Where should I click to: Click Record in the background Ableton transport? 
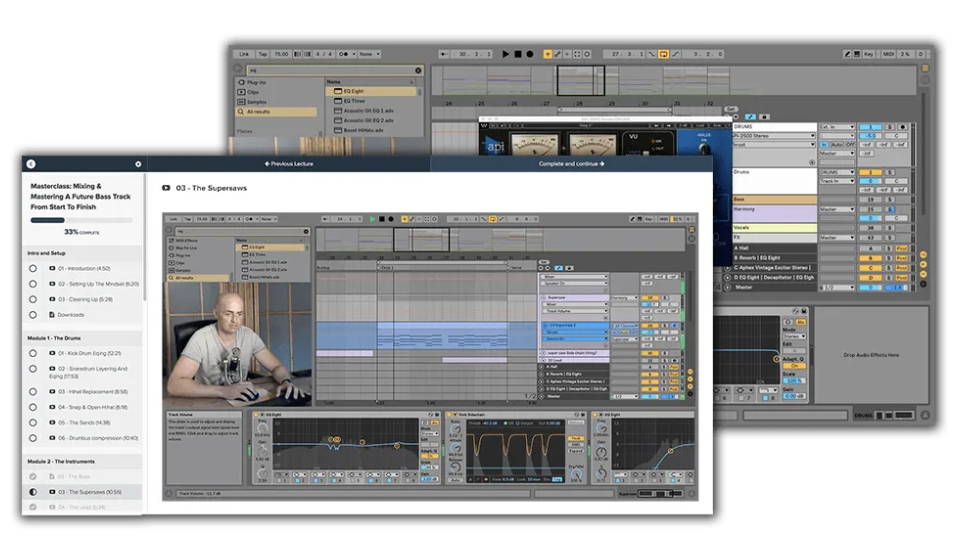coord(530,54)
